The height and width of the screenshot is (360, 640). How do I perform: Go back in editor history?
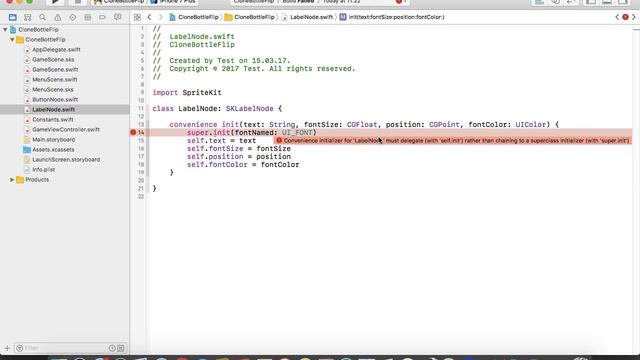pos(149,17)
